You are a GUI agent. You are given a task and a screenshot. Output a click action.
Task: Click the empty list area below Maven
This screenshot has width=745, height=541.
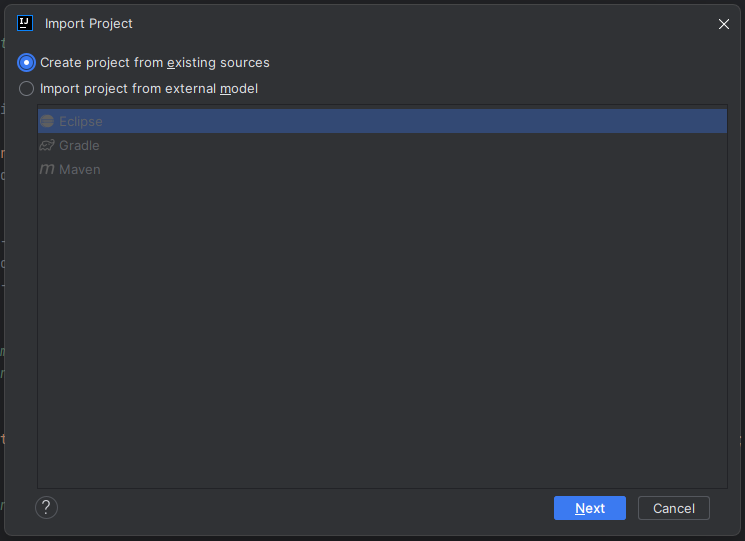point(380,330)
